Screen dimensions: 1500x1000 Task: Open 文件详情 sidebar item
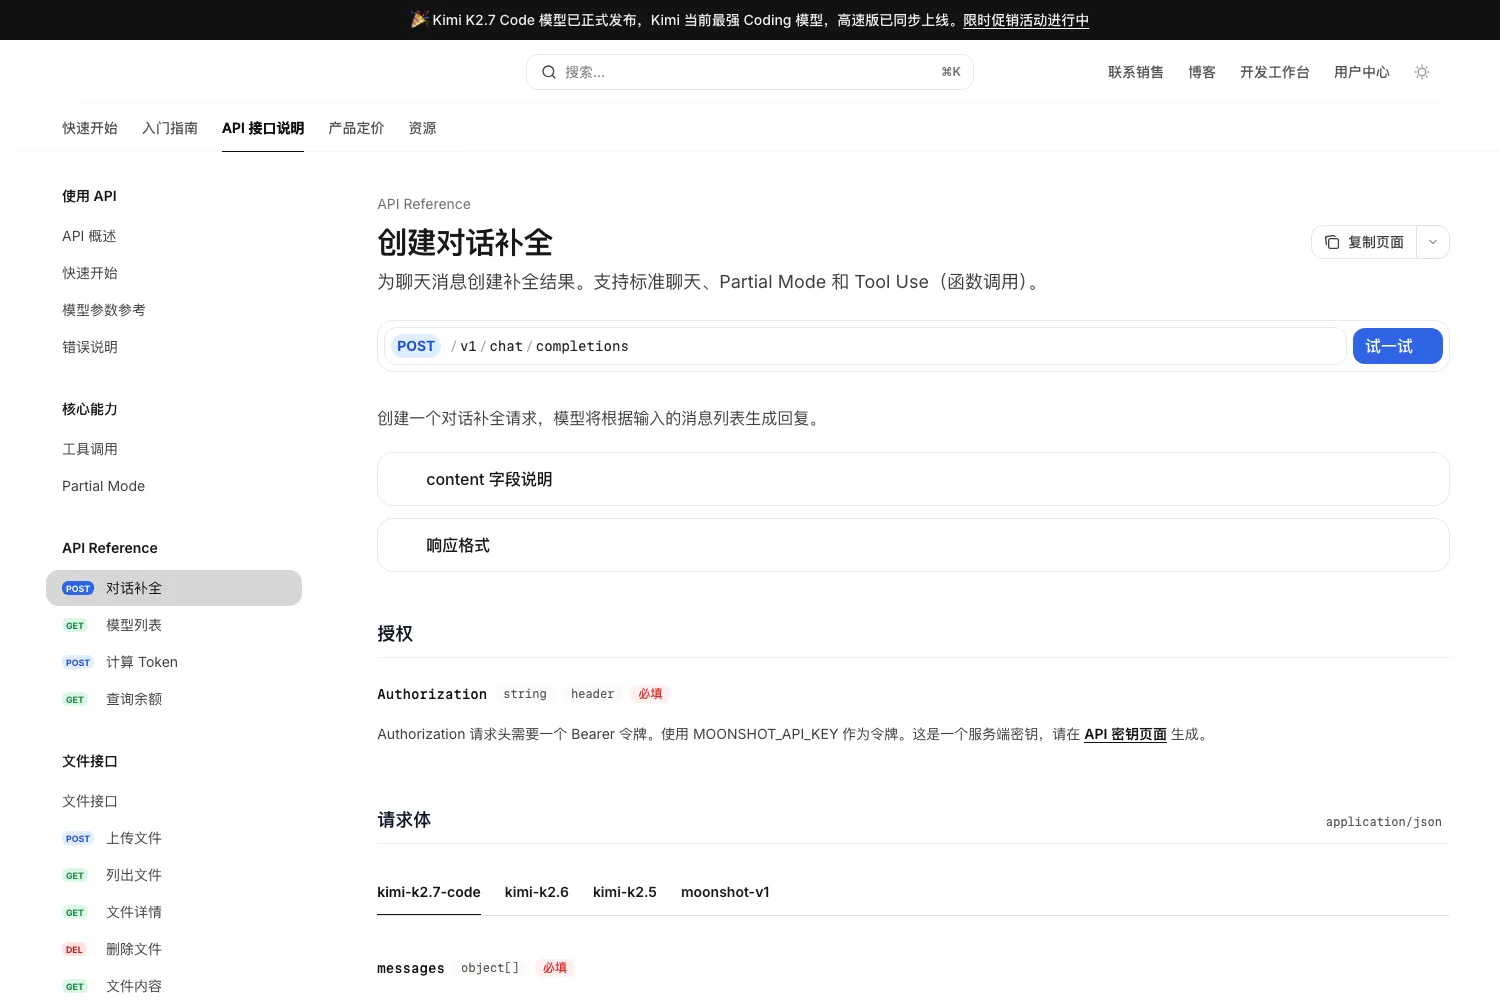(x=174, y=912)
